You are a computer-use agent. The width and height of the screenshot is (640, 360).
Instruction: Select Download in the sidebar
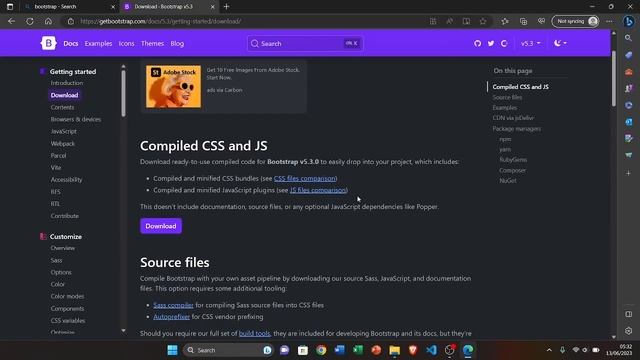coord(64,95)
